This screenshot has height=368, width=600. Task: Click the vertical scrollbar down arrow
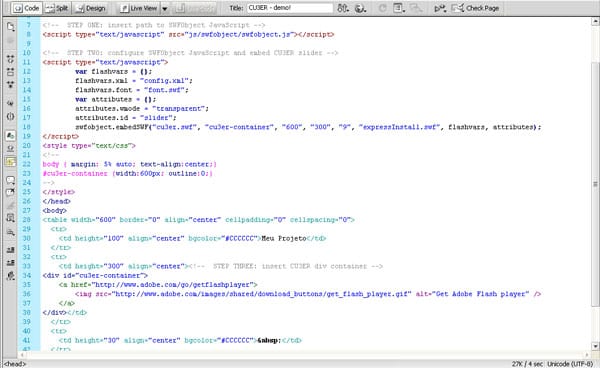coord(595,346)
